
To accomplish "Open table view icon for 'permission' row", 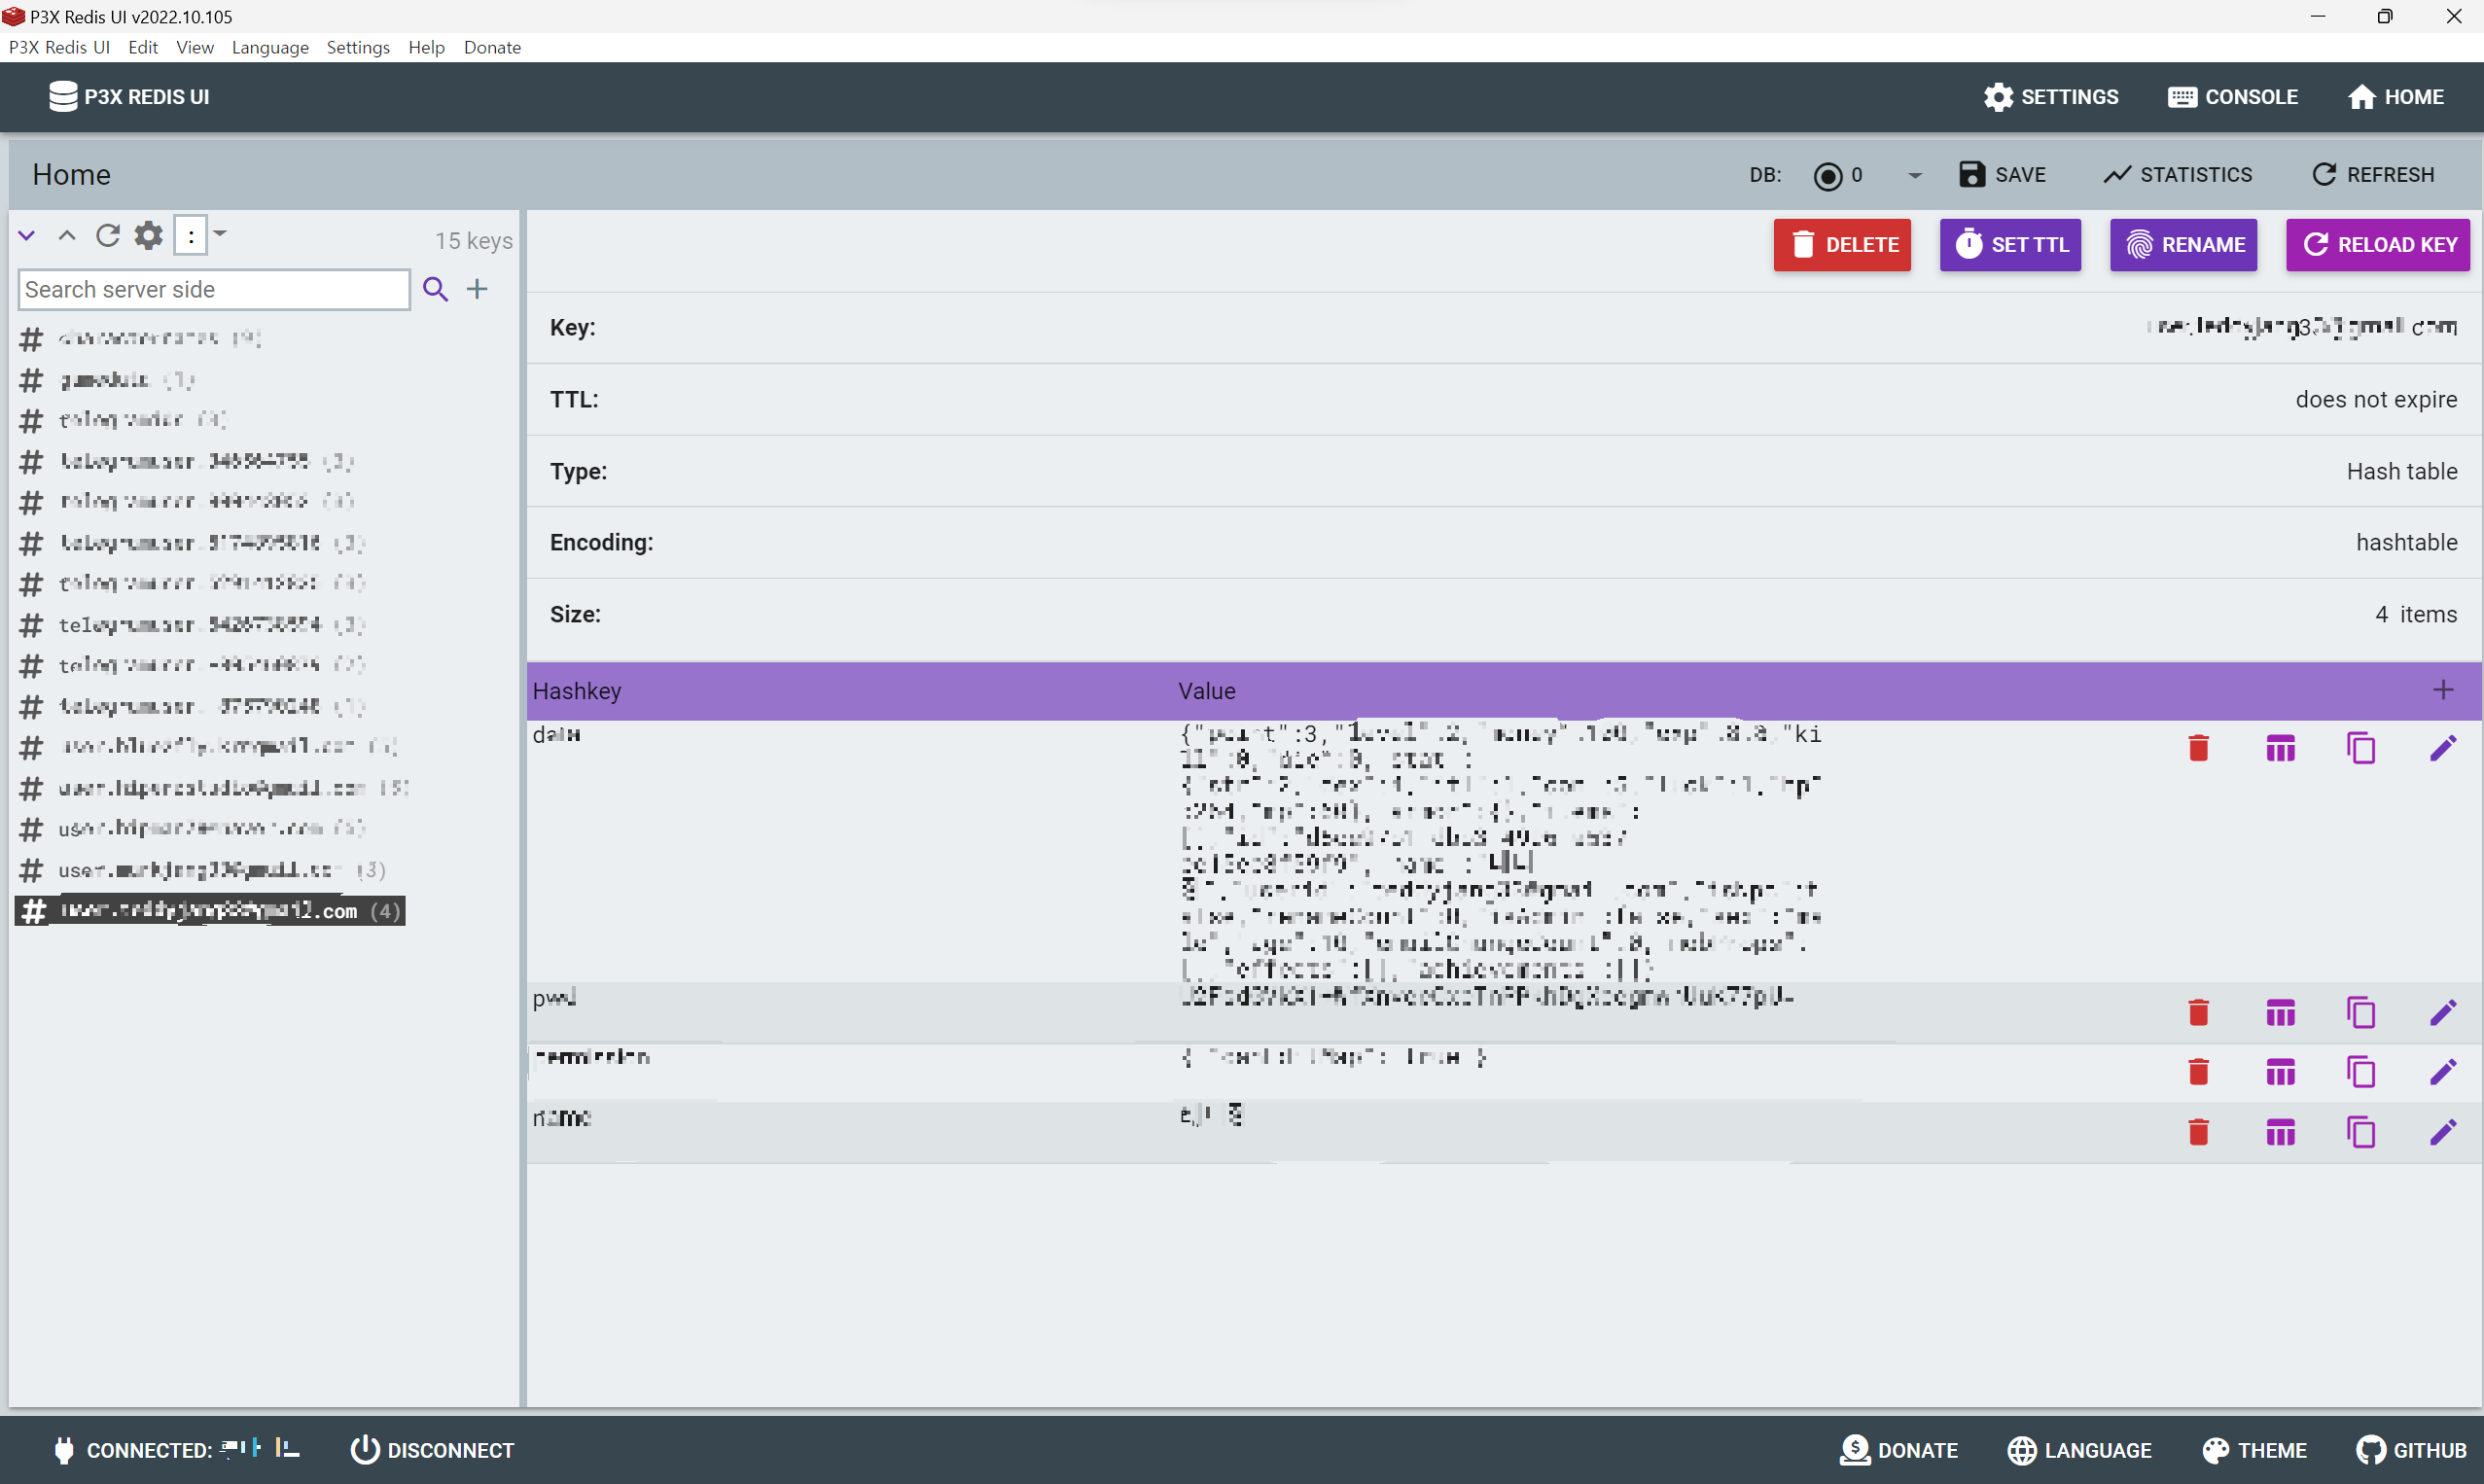I will 2280,1072.
